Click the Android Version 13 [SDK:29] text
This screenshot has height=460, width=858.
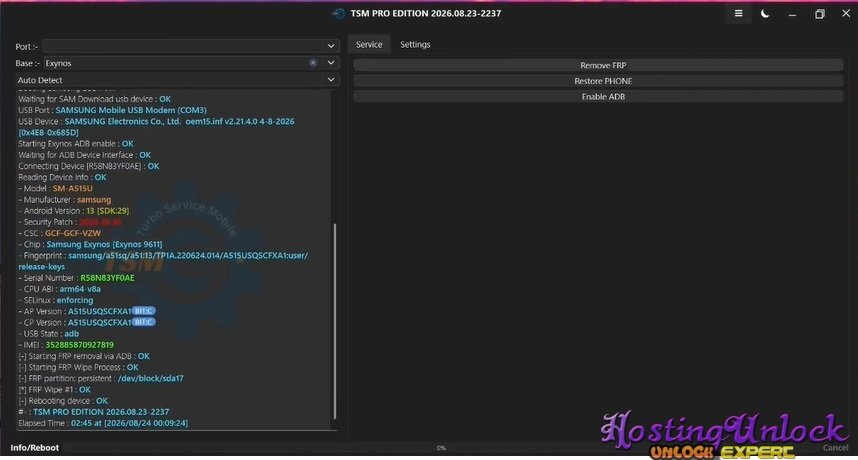point(107,211)
